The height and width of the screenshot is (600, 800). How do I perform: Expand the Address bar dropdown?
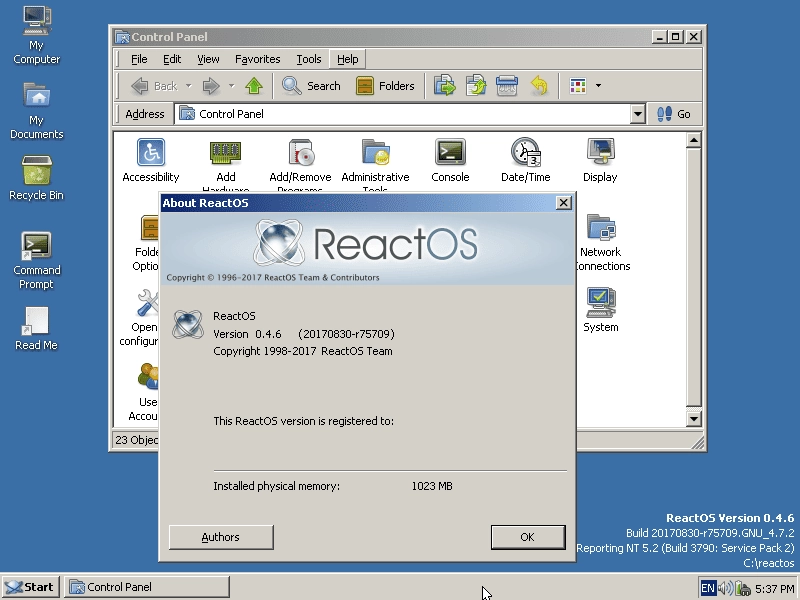click(637, 114)
